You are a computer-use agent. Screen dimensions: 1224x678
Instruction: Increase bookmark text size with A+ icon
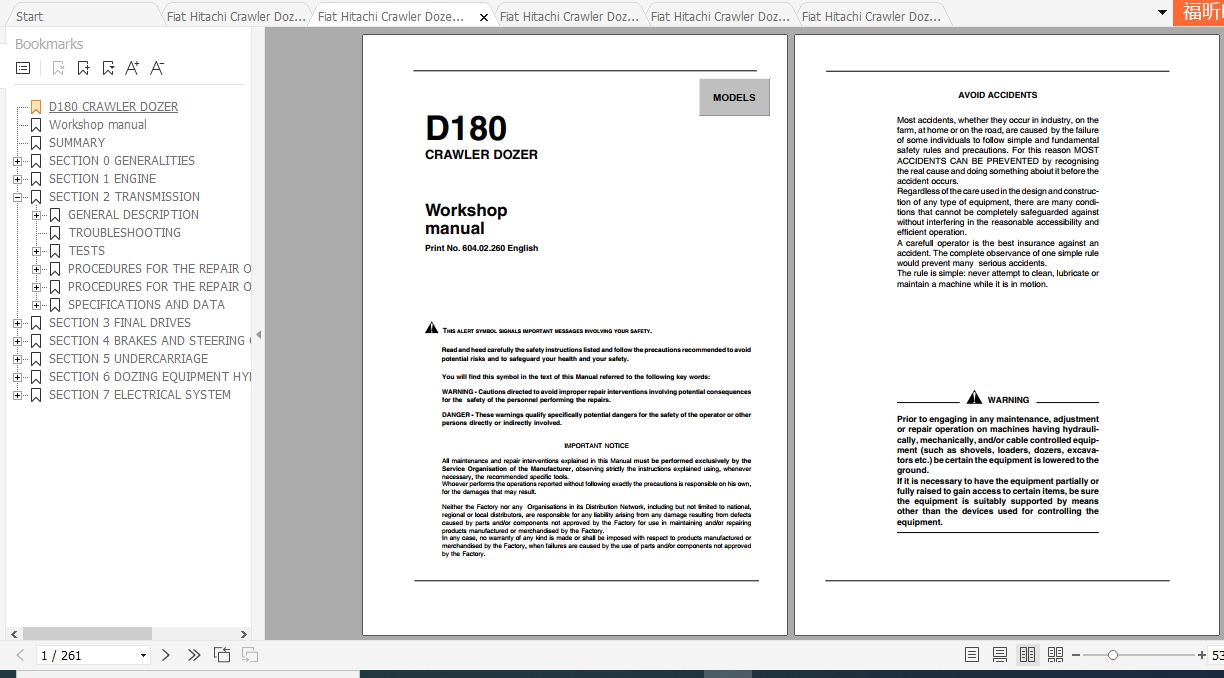[132, 68]
